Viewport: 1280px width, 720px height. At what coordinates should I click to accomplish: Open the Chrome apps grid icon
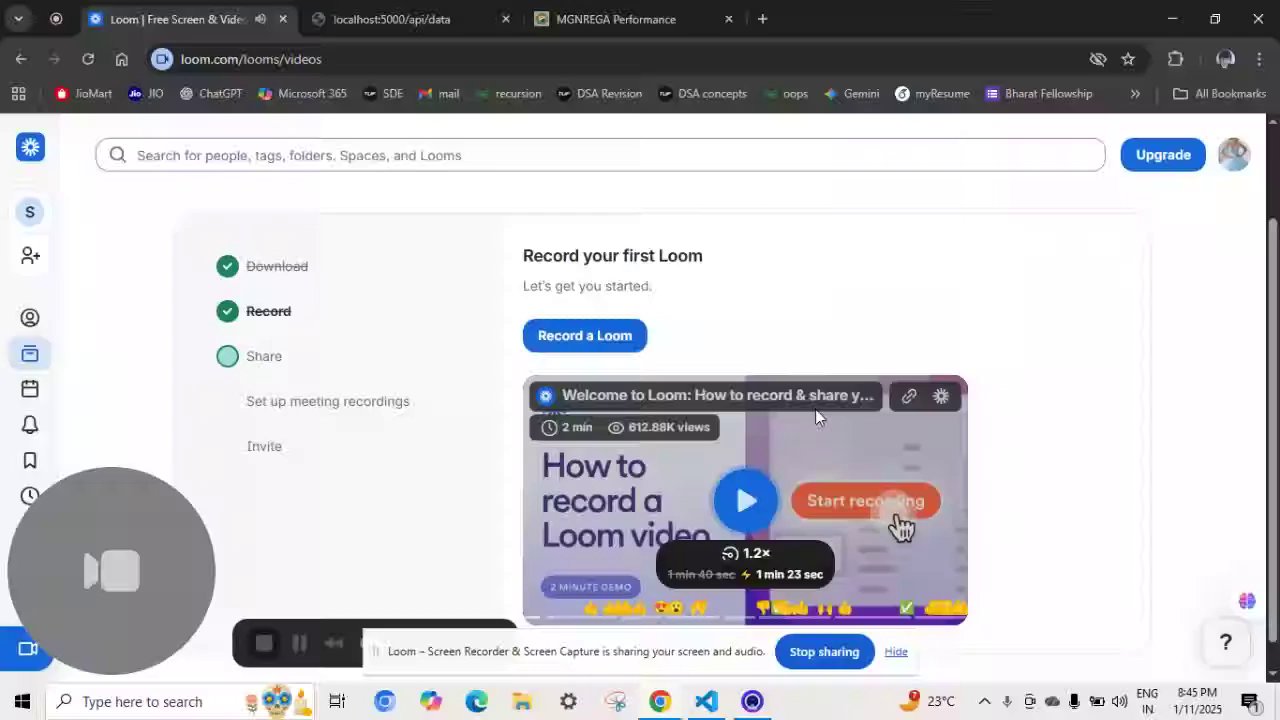pyautogui.click(x=18, y=94)
